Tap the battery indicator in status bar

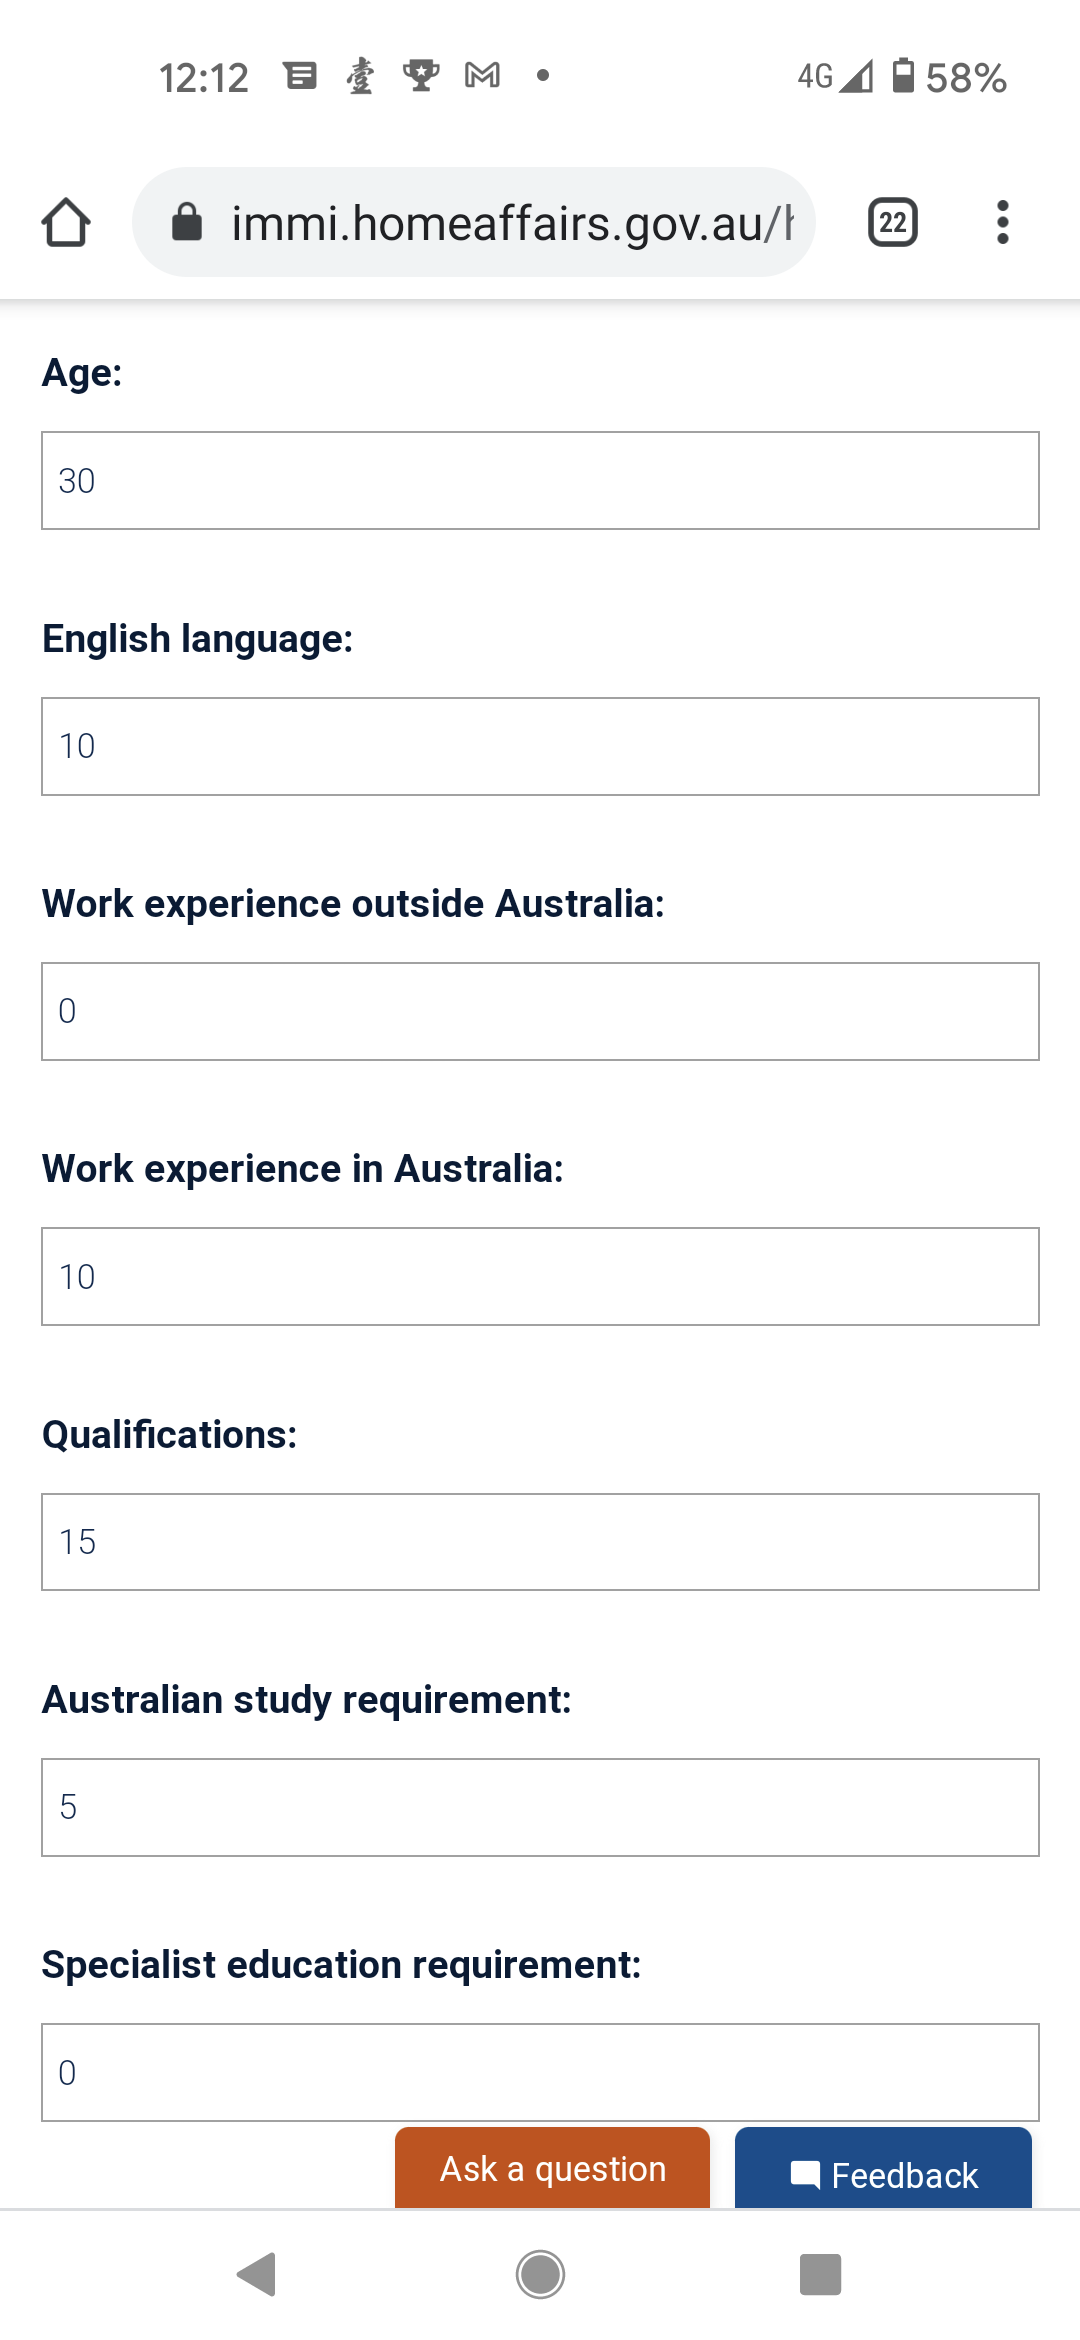tap(903, 76)
